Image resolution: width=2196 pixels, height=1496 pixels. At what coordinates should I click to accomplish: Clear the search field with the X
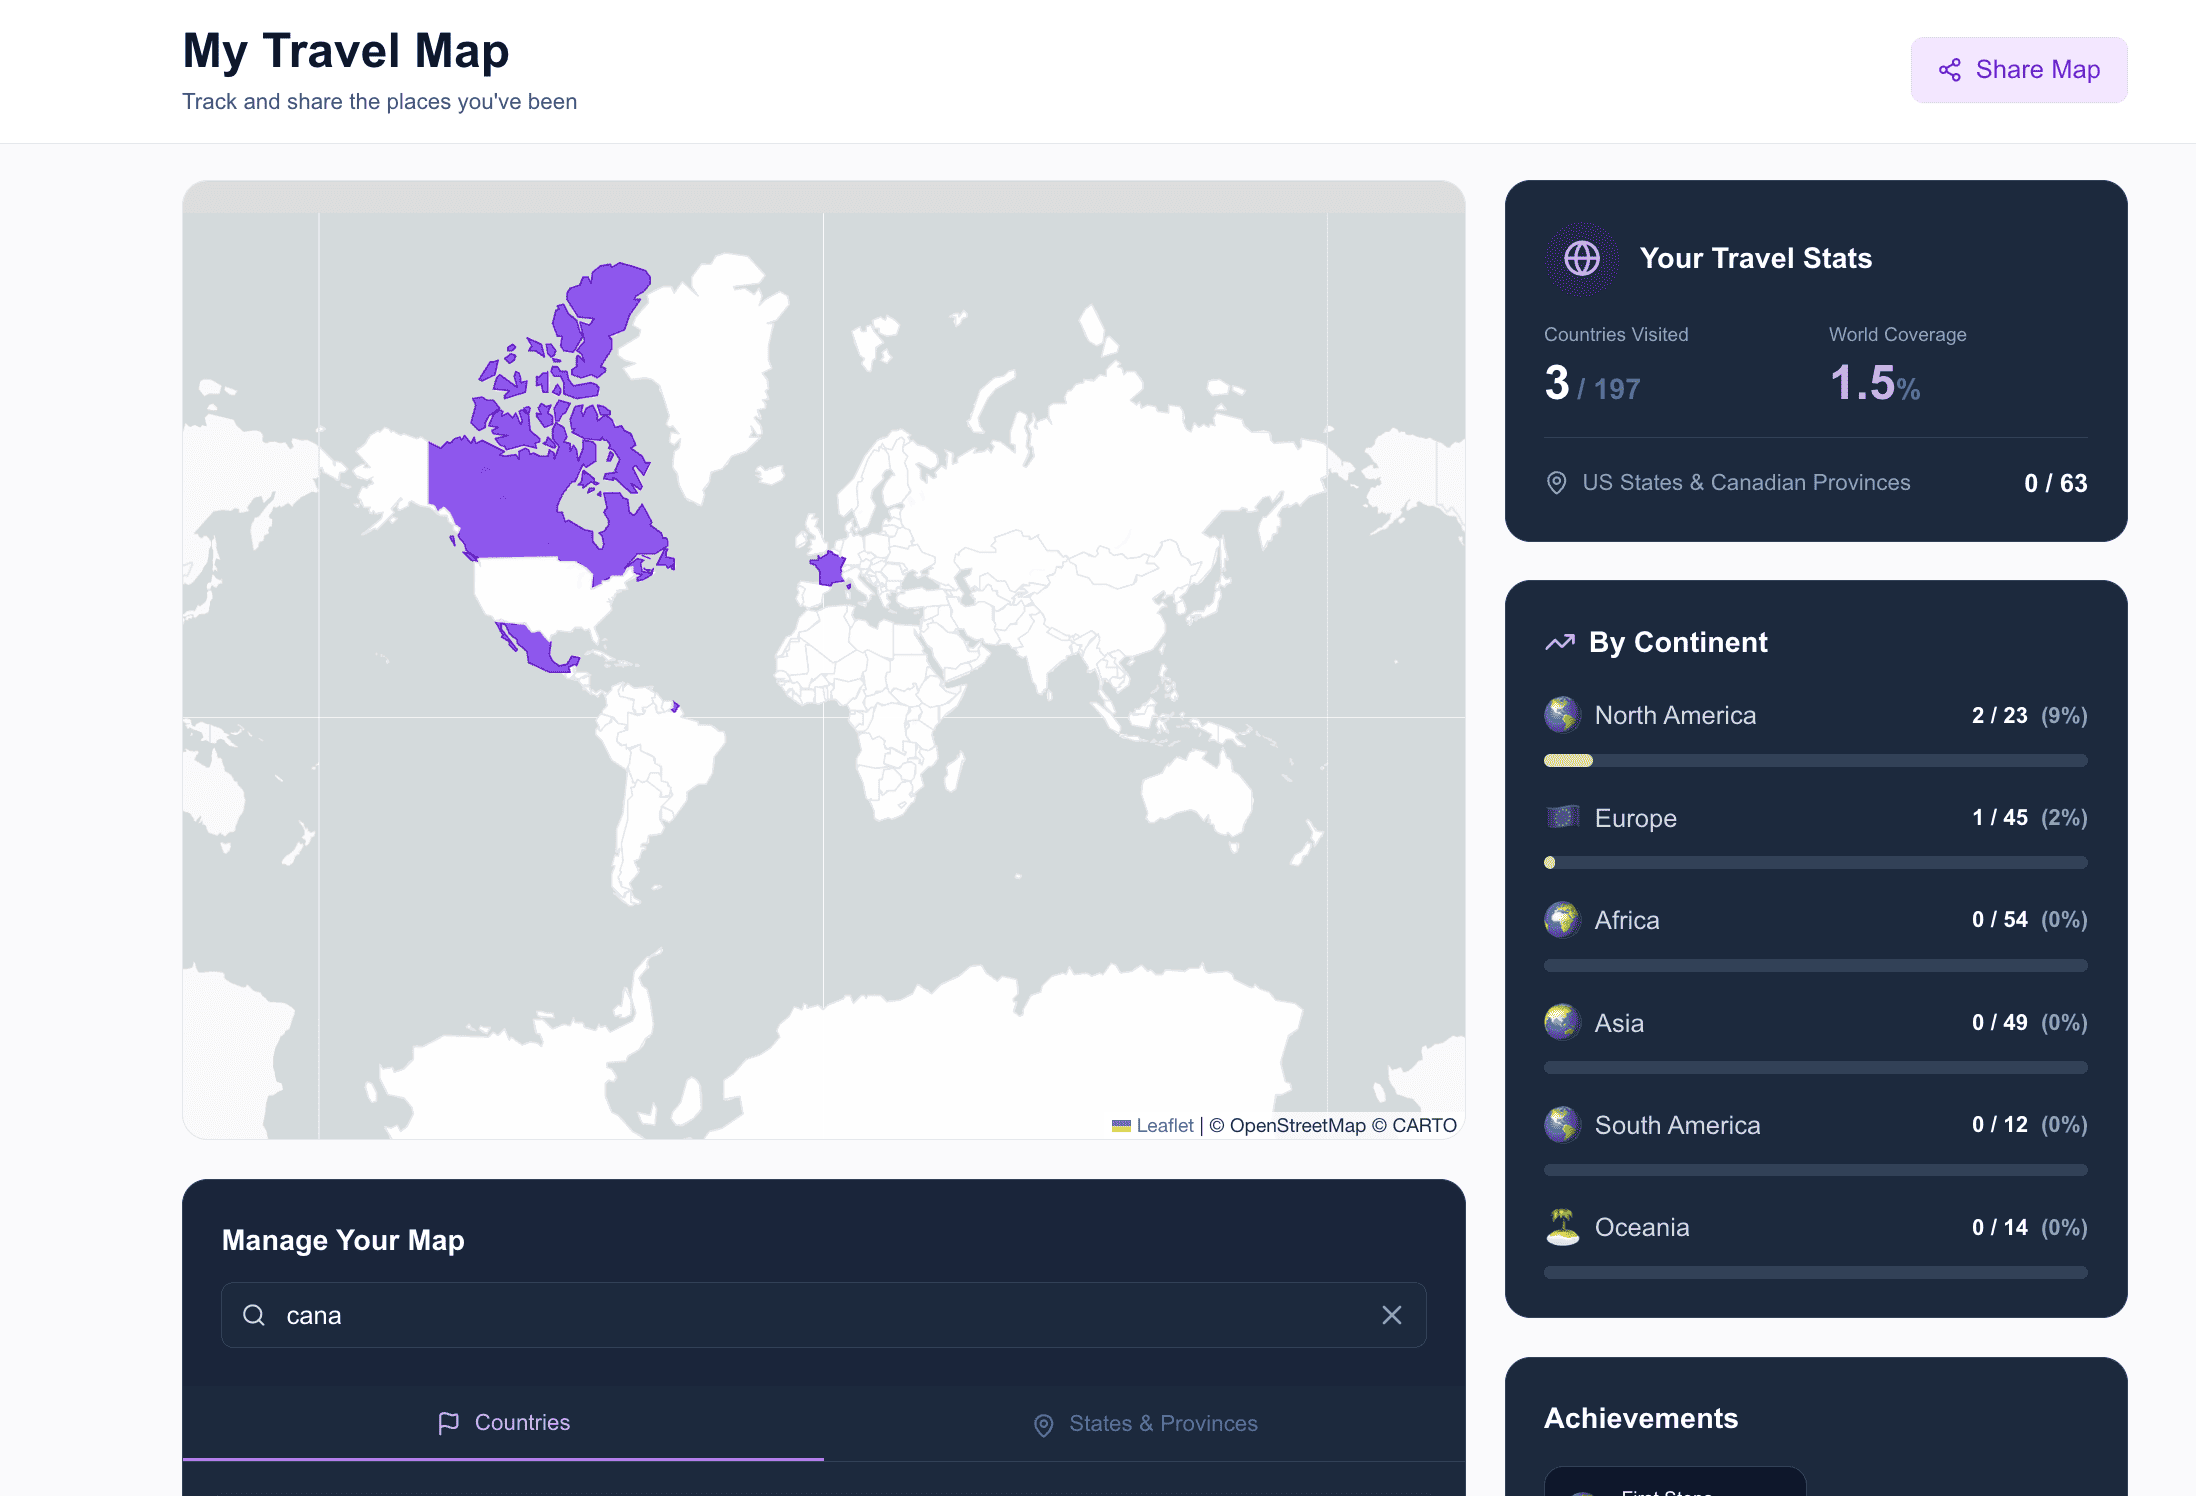pyautogui.click(x=1391, y=1315)
